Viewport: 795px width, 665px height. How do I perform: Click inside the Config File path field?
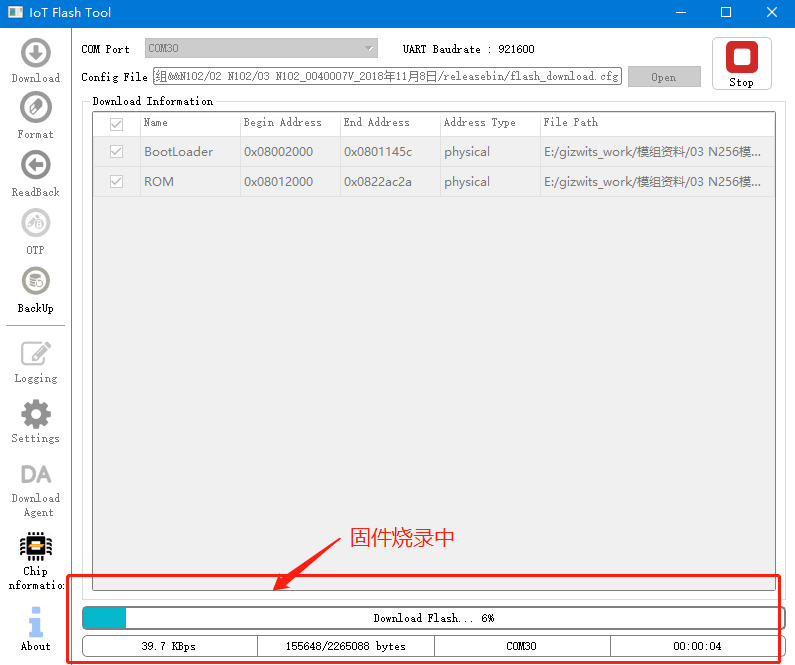click(386, 76)
